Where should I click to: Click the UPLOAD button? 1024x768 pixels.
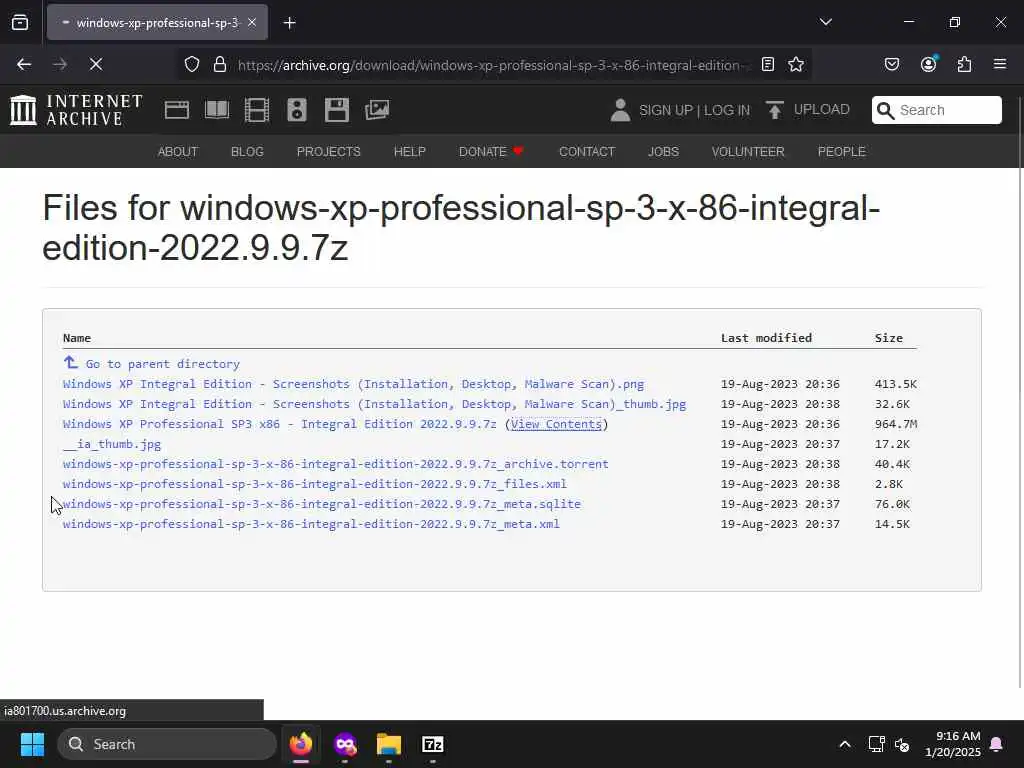[808, 110]
